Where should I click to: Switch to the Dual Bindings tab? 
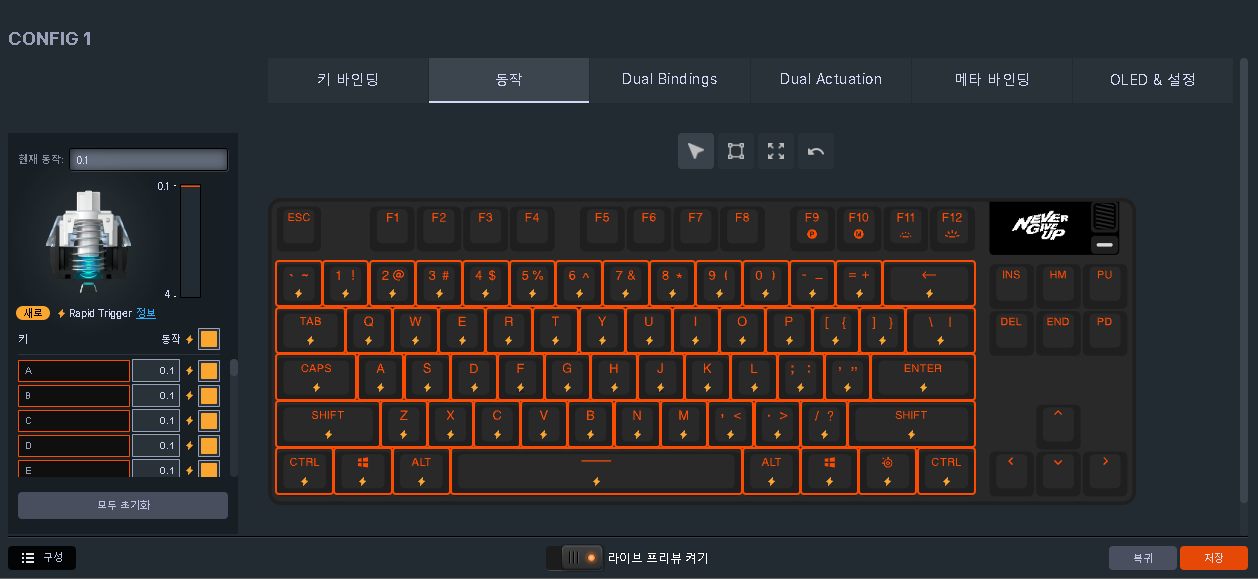(669, 80)
